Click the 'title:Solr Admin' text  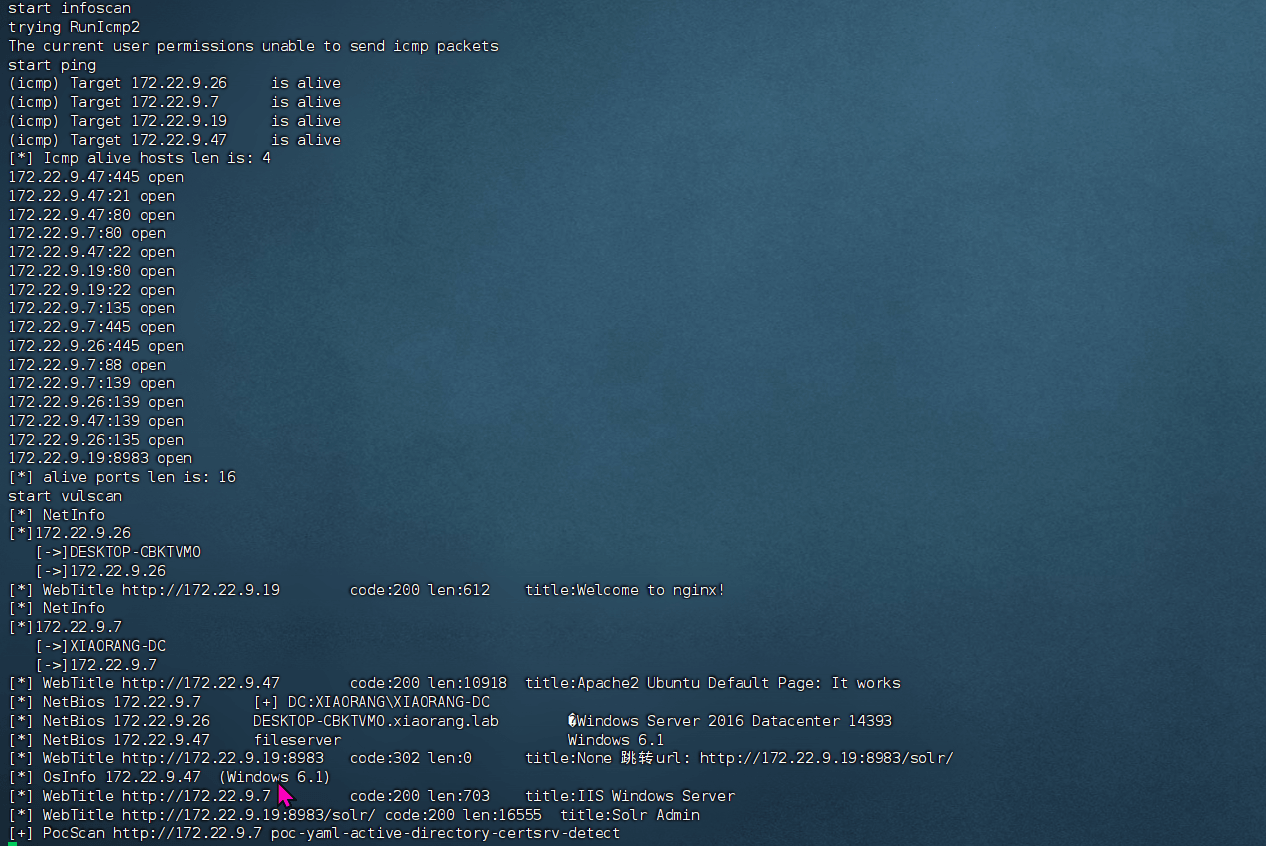[630, 815]
